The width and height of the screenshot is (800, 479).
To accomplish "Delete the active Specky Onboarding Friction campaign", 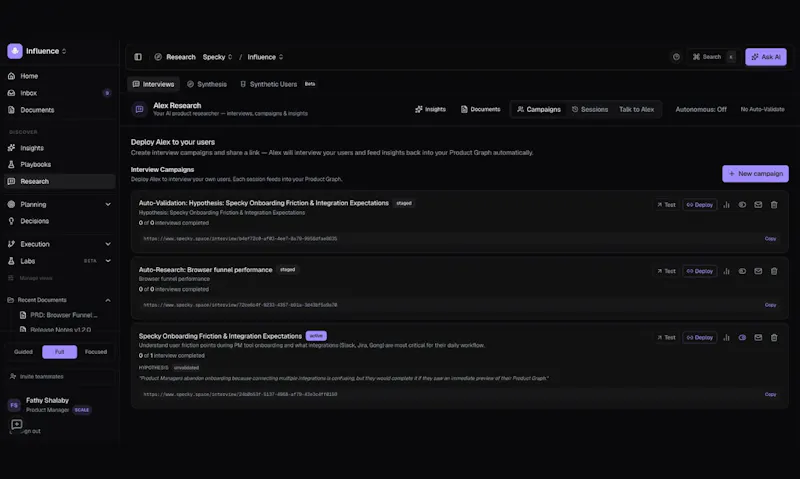I will [774, 337].
